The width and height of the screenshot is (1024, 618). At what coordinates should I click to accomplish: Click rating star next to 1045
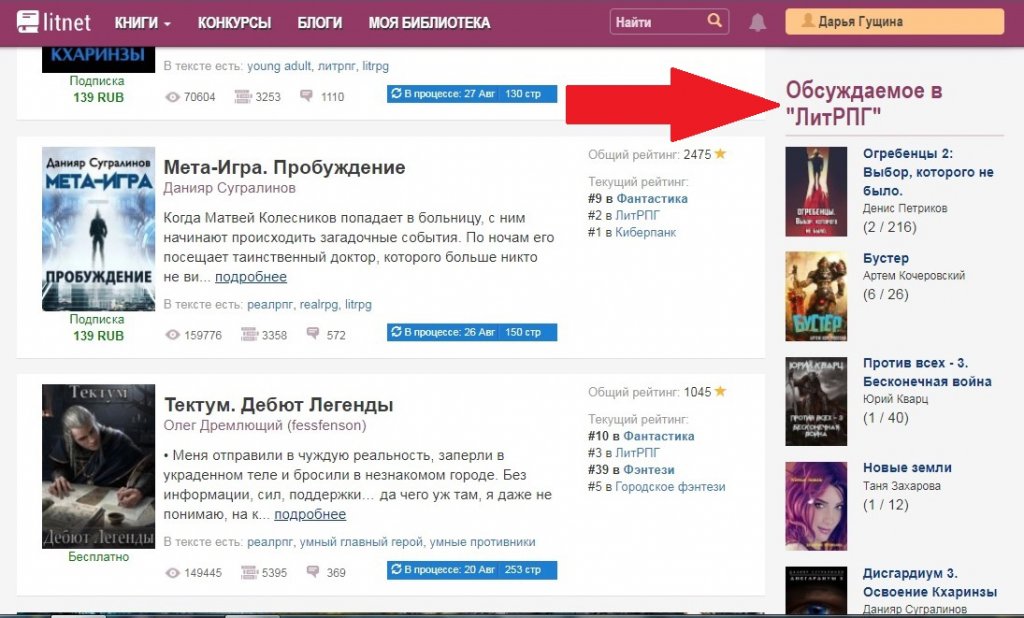[720, 391]
